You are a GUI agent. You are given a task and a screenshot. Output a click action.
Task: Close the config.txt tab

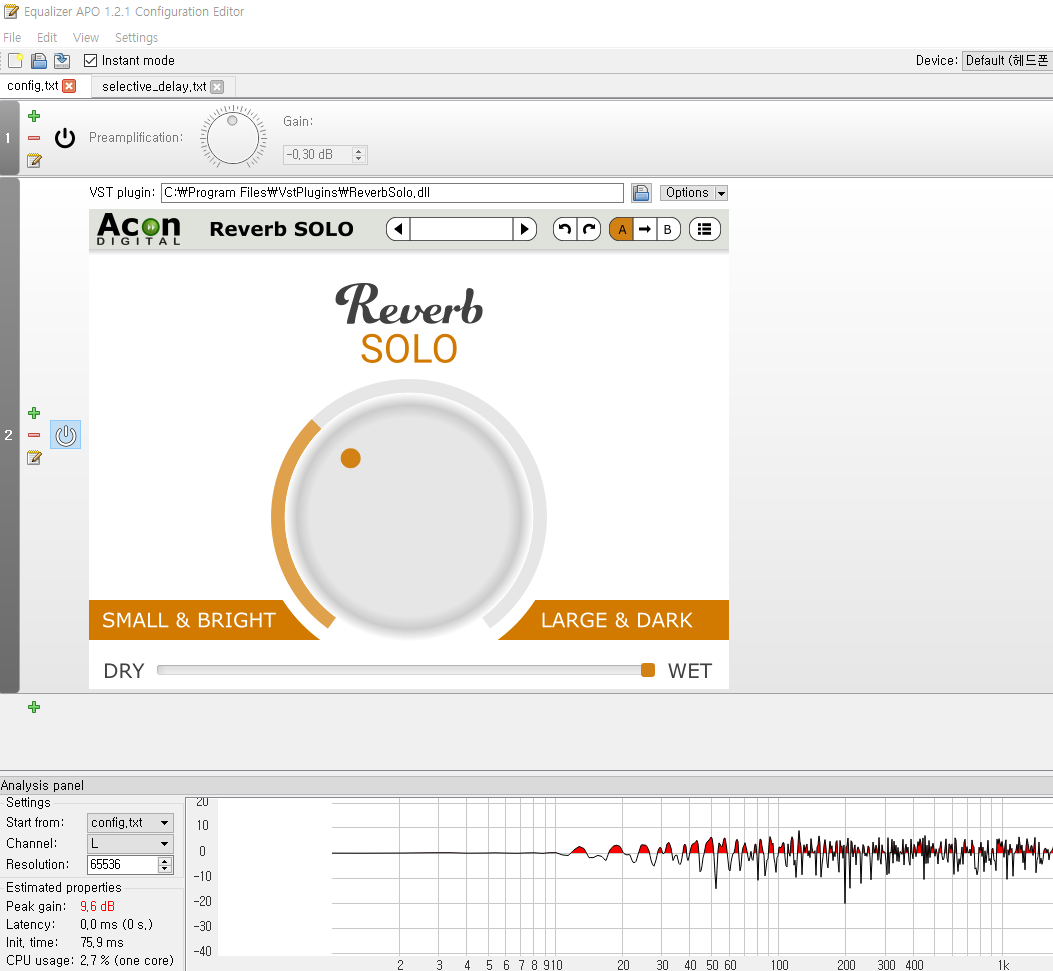(x=69, y=86)
